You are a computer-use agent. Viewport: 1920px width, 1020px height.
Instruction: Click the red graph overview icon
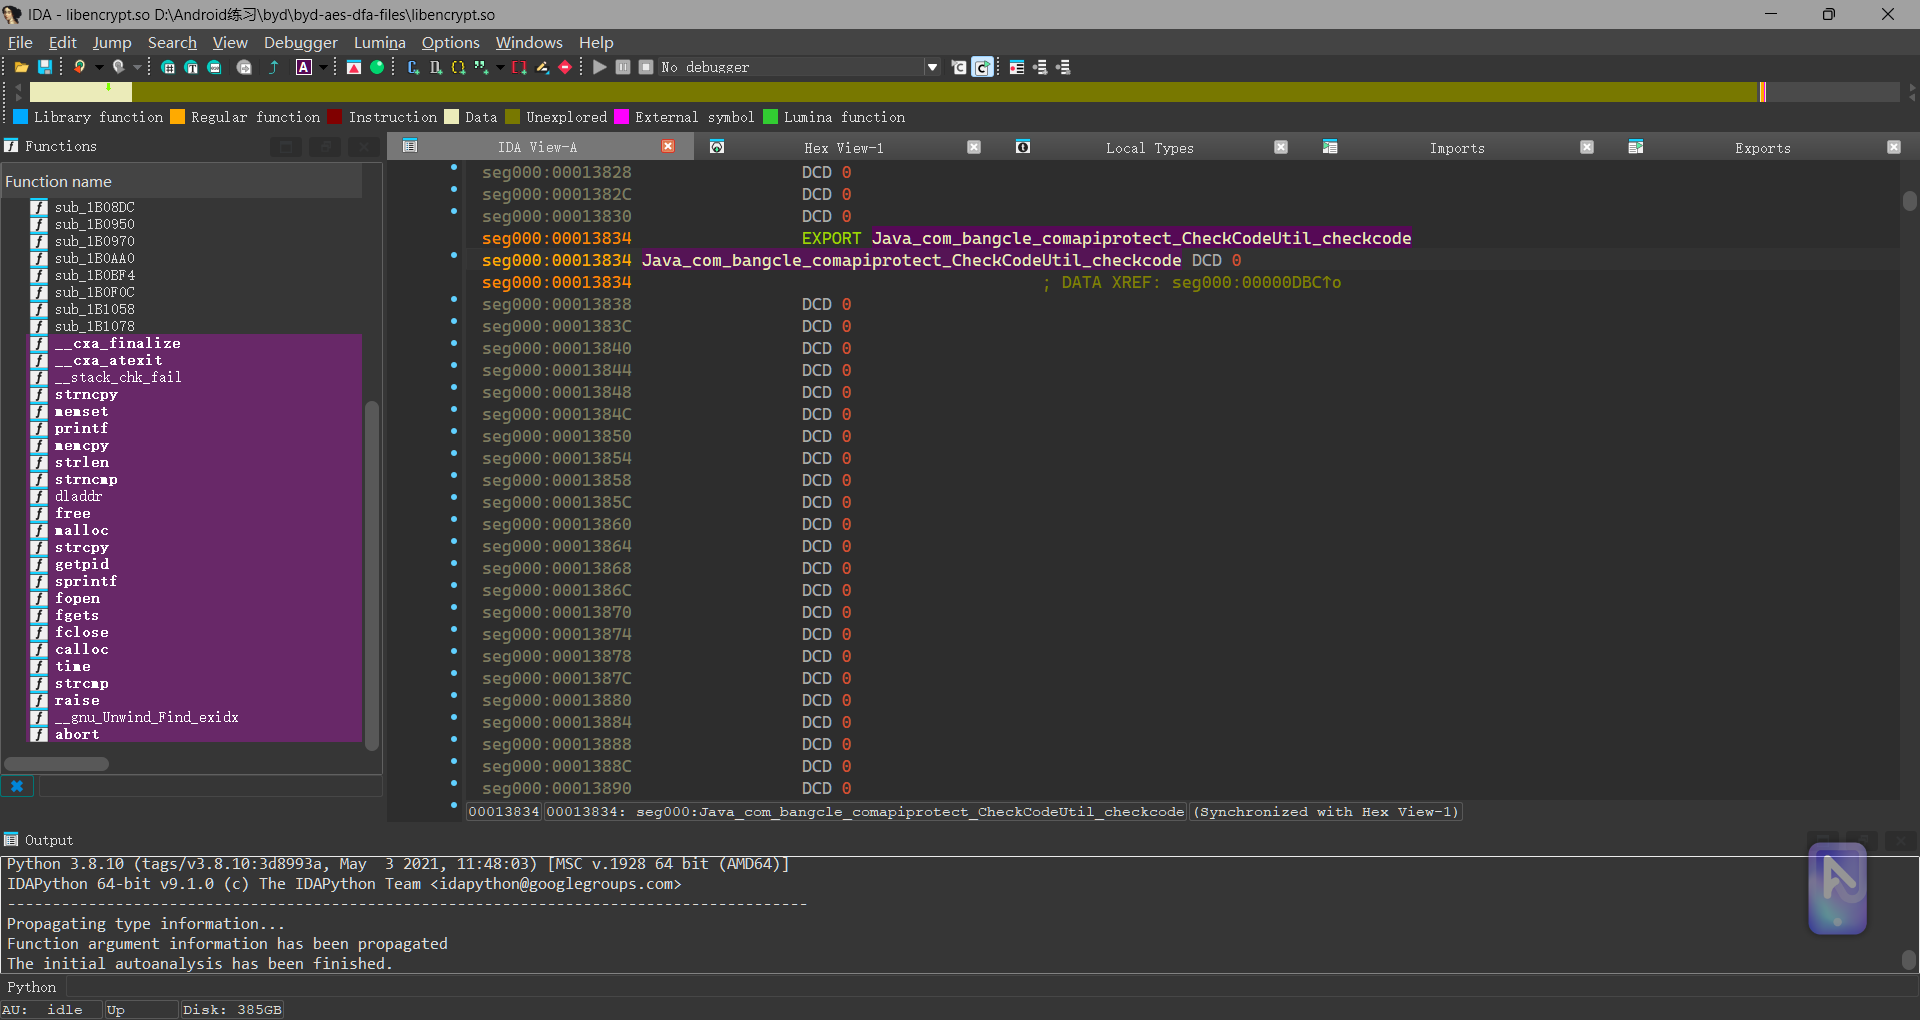354,67
